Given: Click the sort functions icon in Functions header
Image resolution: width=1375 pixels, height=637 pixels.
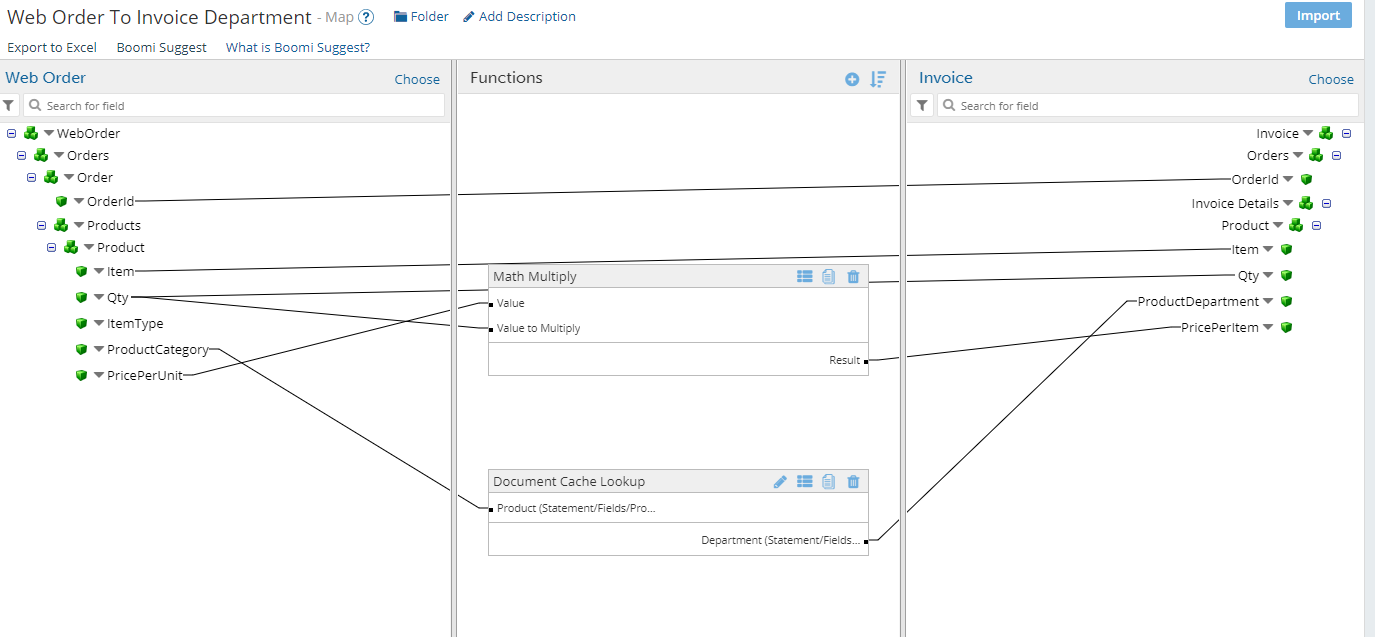Looking at the screenshot, I should coord(877,79).
